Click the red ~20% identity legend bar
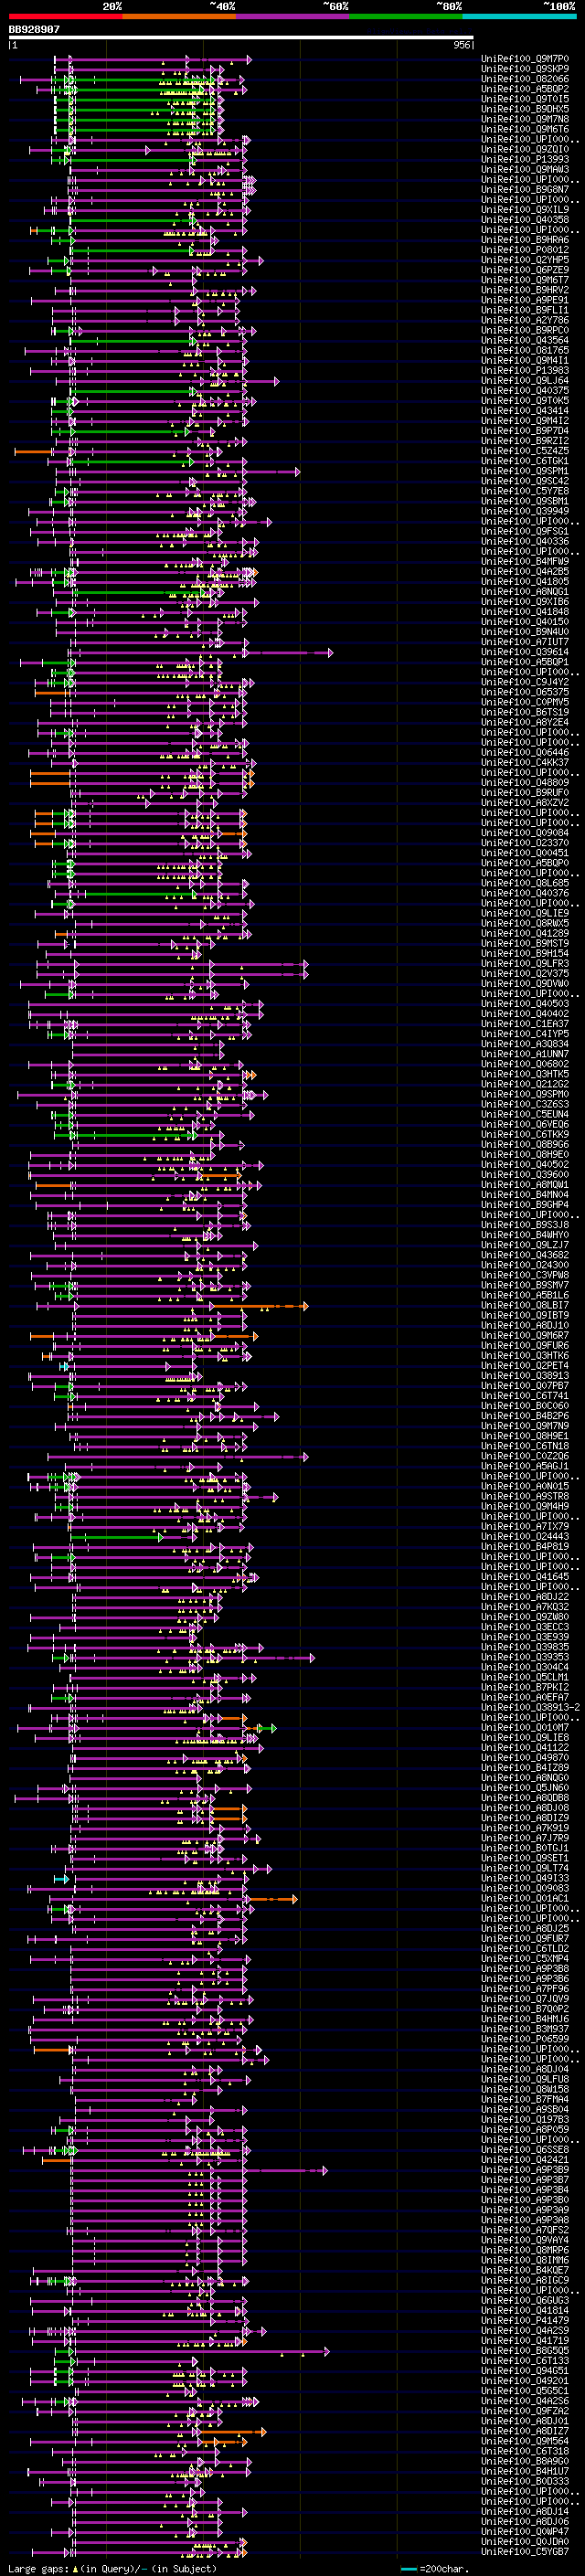The height and width of the screenshot is (2576, 585). click(x=65, y=16)
